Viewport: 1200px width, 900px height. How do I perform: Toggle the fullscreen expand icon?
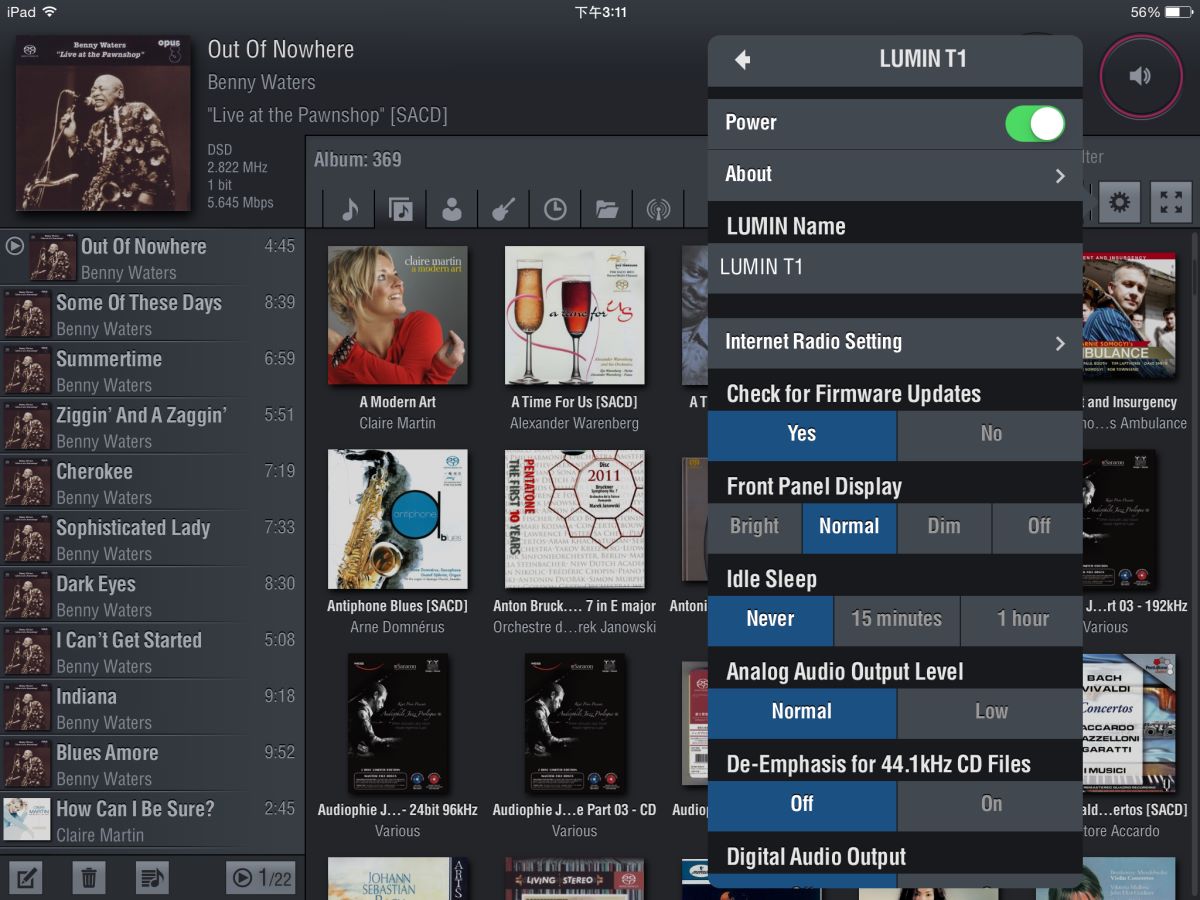1171,203
